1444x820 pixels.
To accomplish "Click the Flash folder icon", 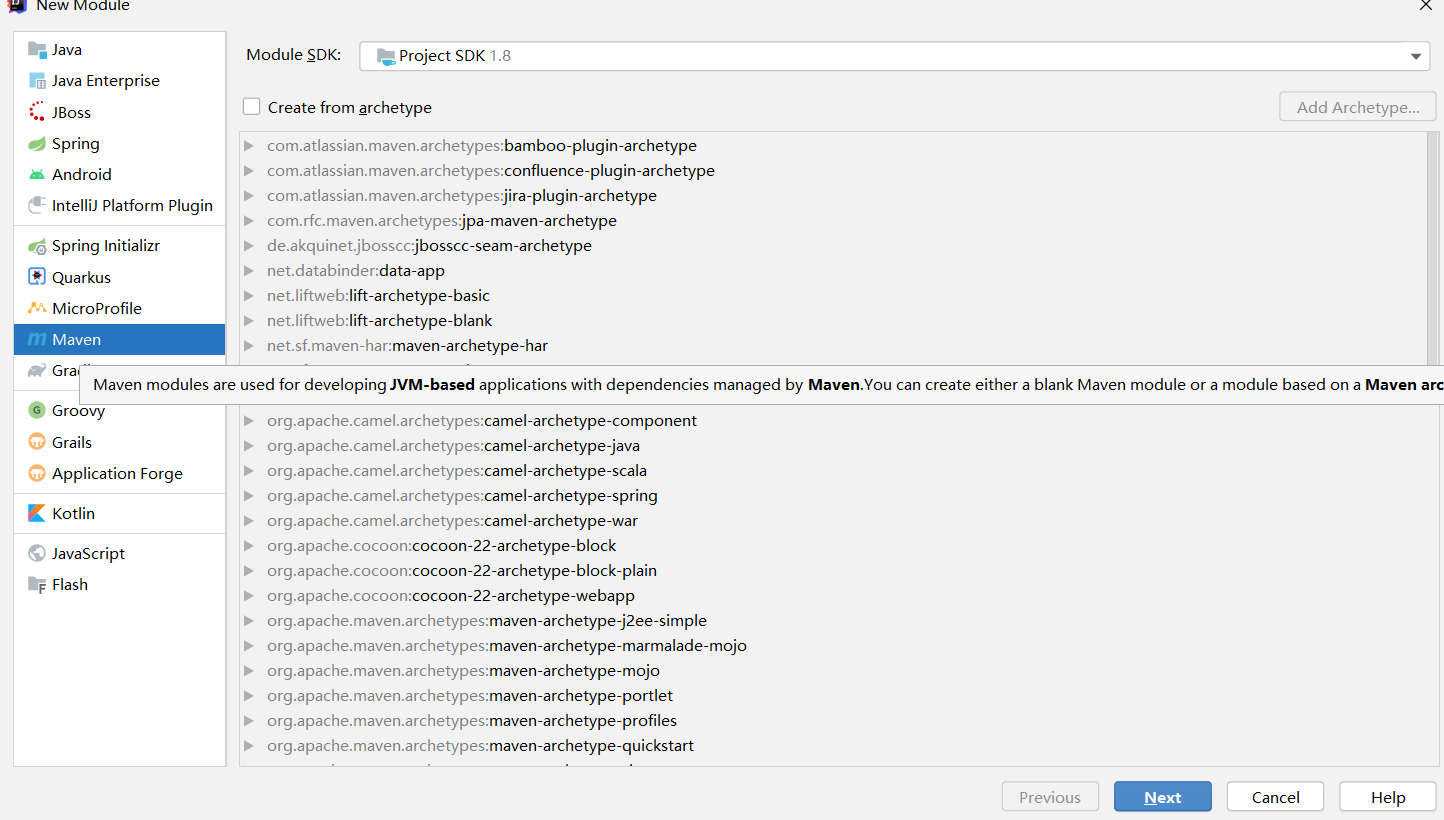I will [37, 585].
